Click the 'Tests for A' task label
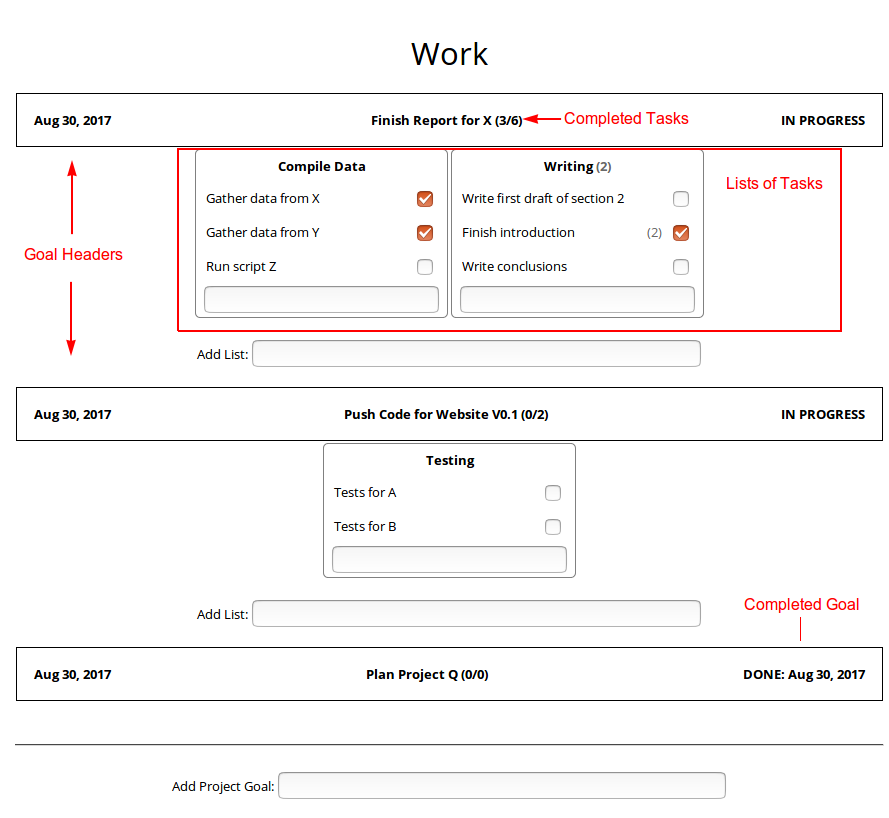 tap(365, 493)
